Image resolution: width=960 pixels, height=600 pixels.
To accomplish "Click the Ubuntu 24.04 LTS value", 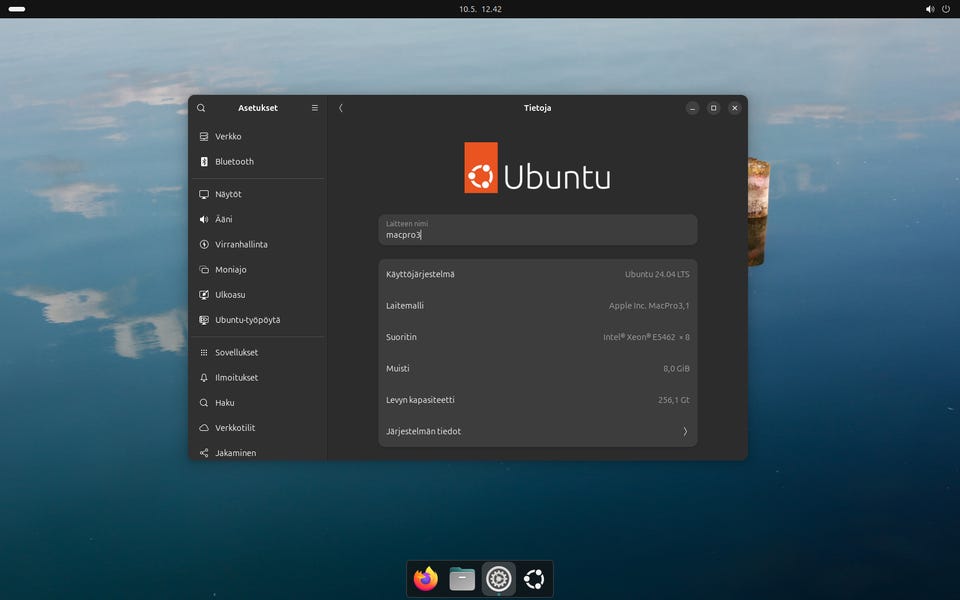I will [x=657, y=274].
